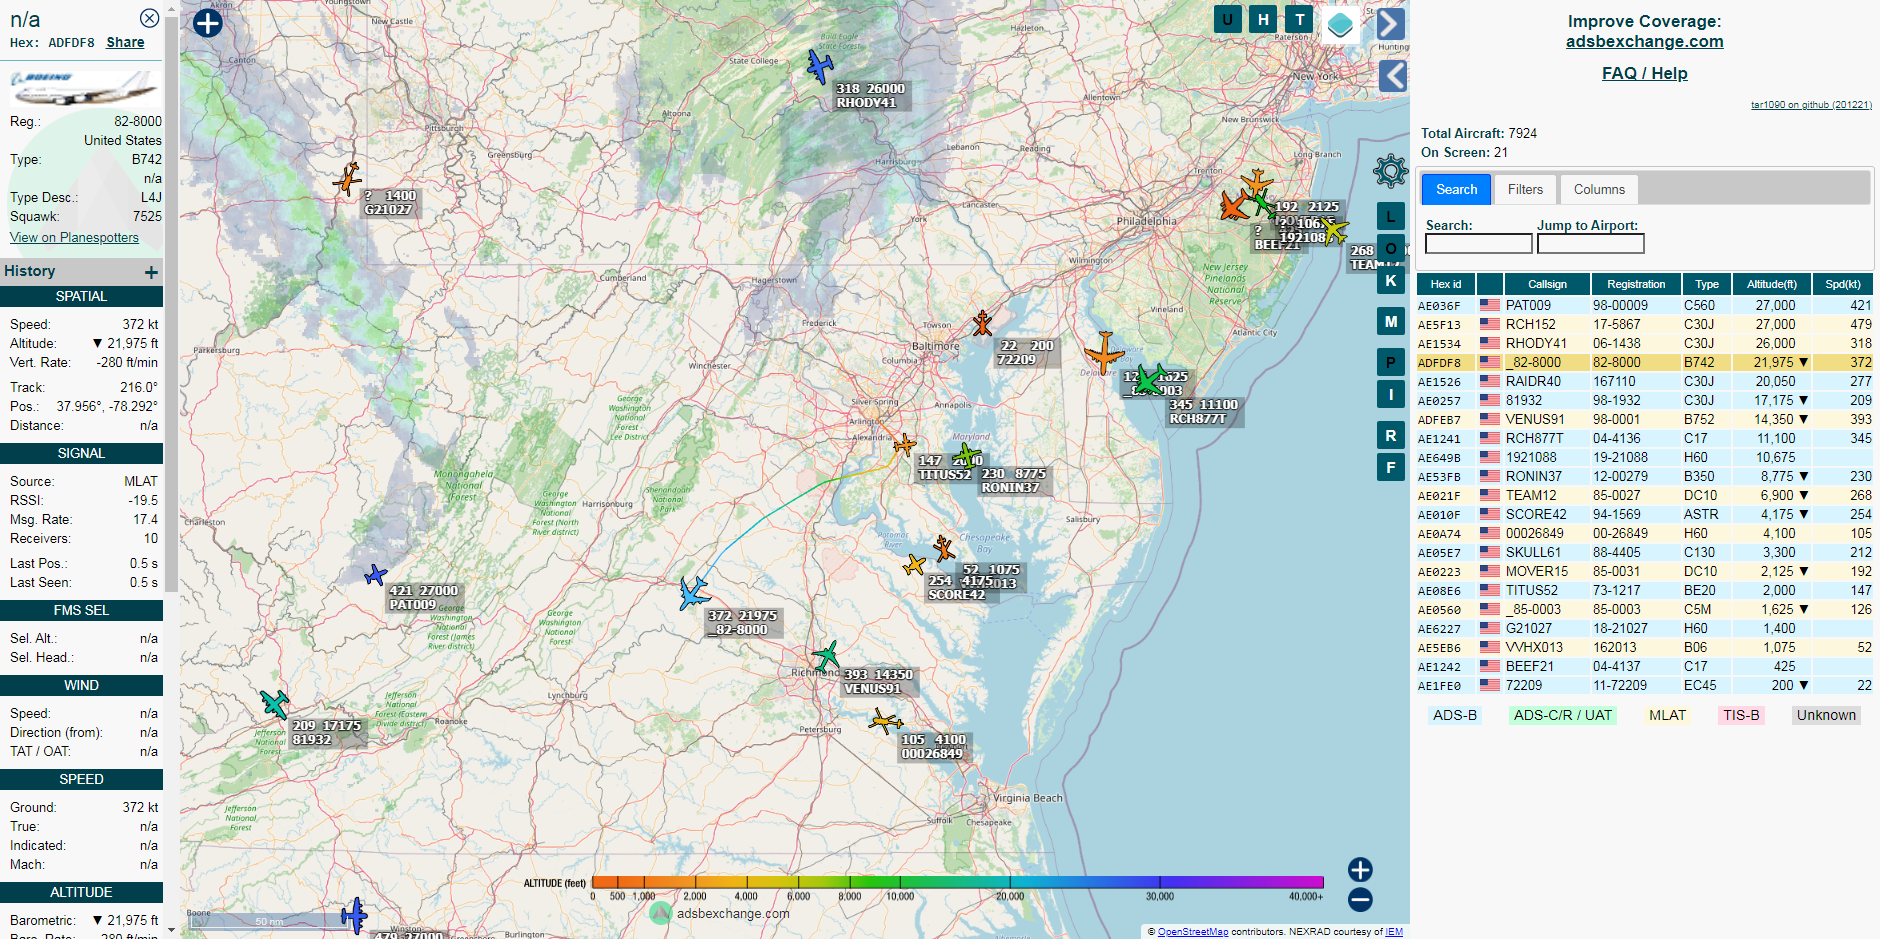Toggle the L map option
1880x939 pixels.
[x=1391, y=216]
